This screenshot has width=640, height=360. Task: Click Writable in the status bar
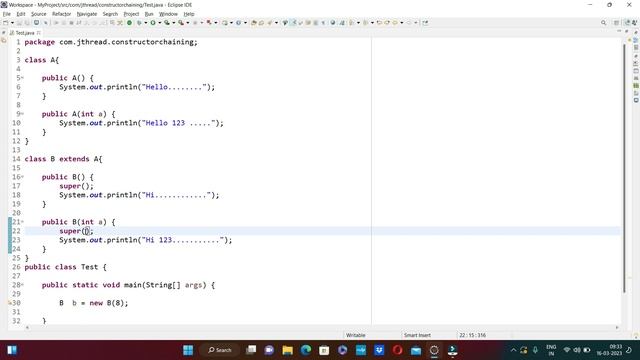tap(356, 335)
